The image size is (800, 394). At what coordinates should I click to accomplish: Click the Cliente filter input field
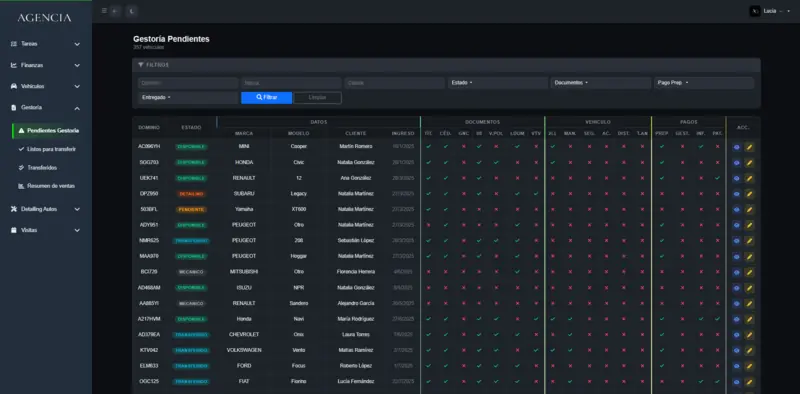coord(394,83)
